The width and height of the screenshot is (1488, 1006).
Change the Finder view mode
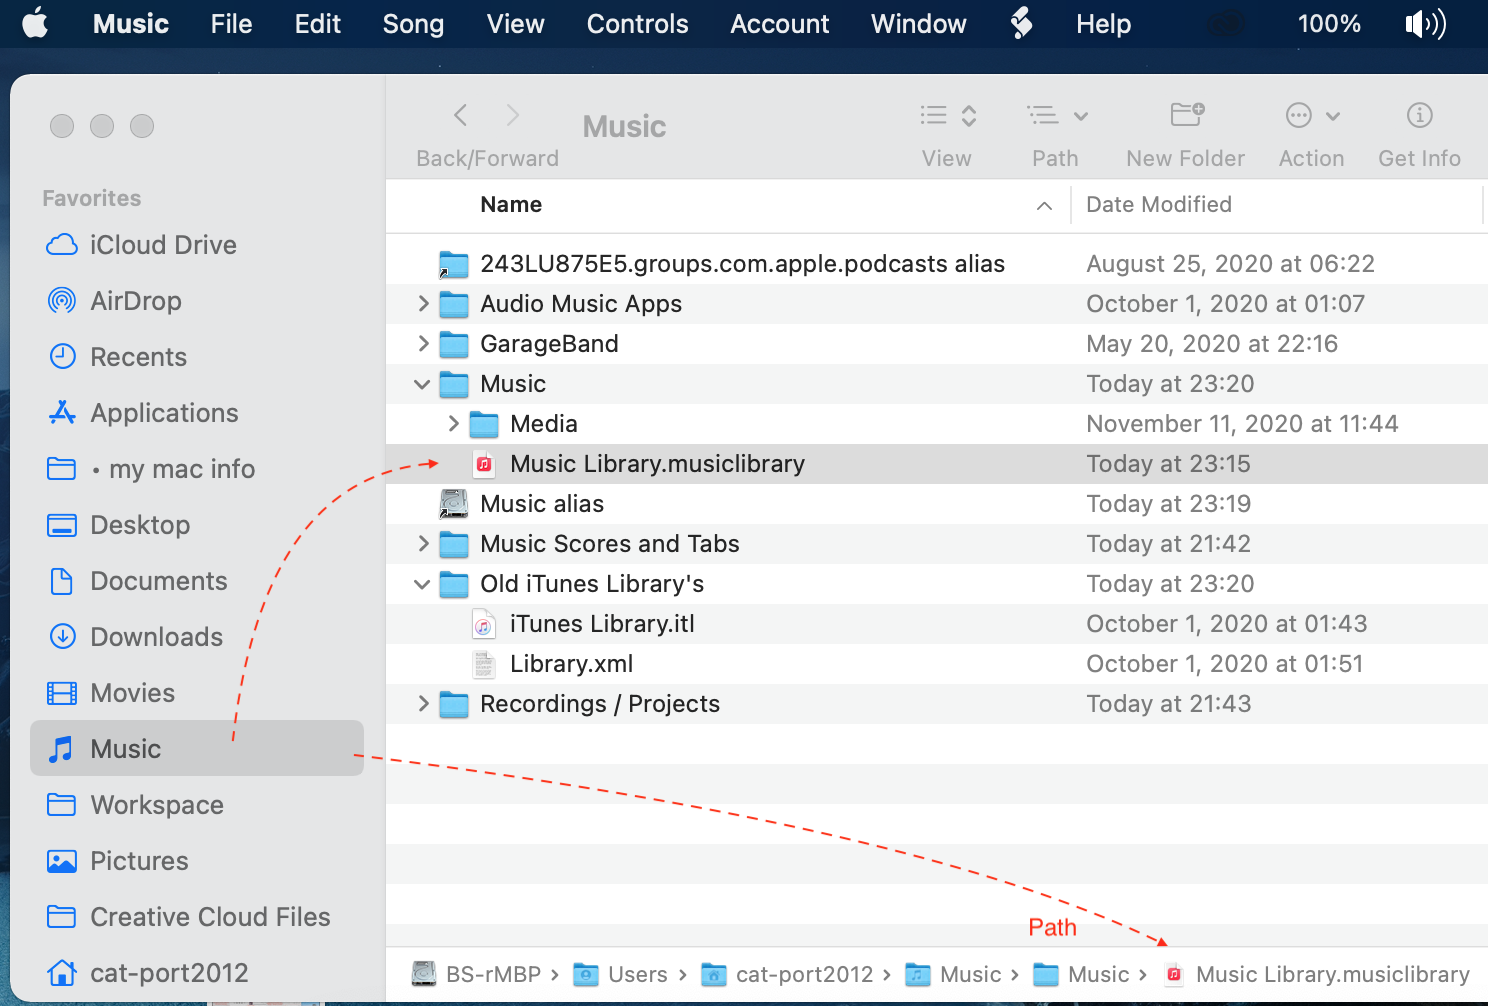(x=948, y=116)
